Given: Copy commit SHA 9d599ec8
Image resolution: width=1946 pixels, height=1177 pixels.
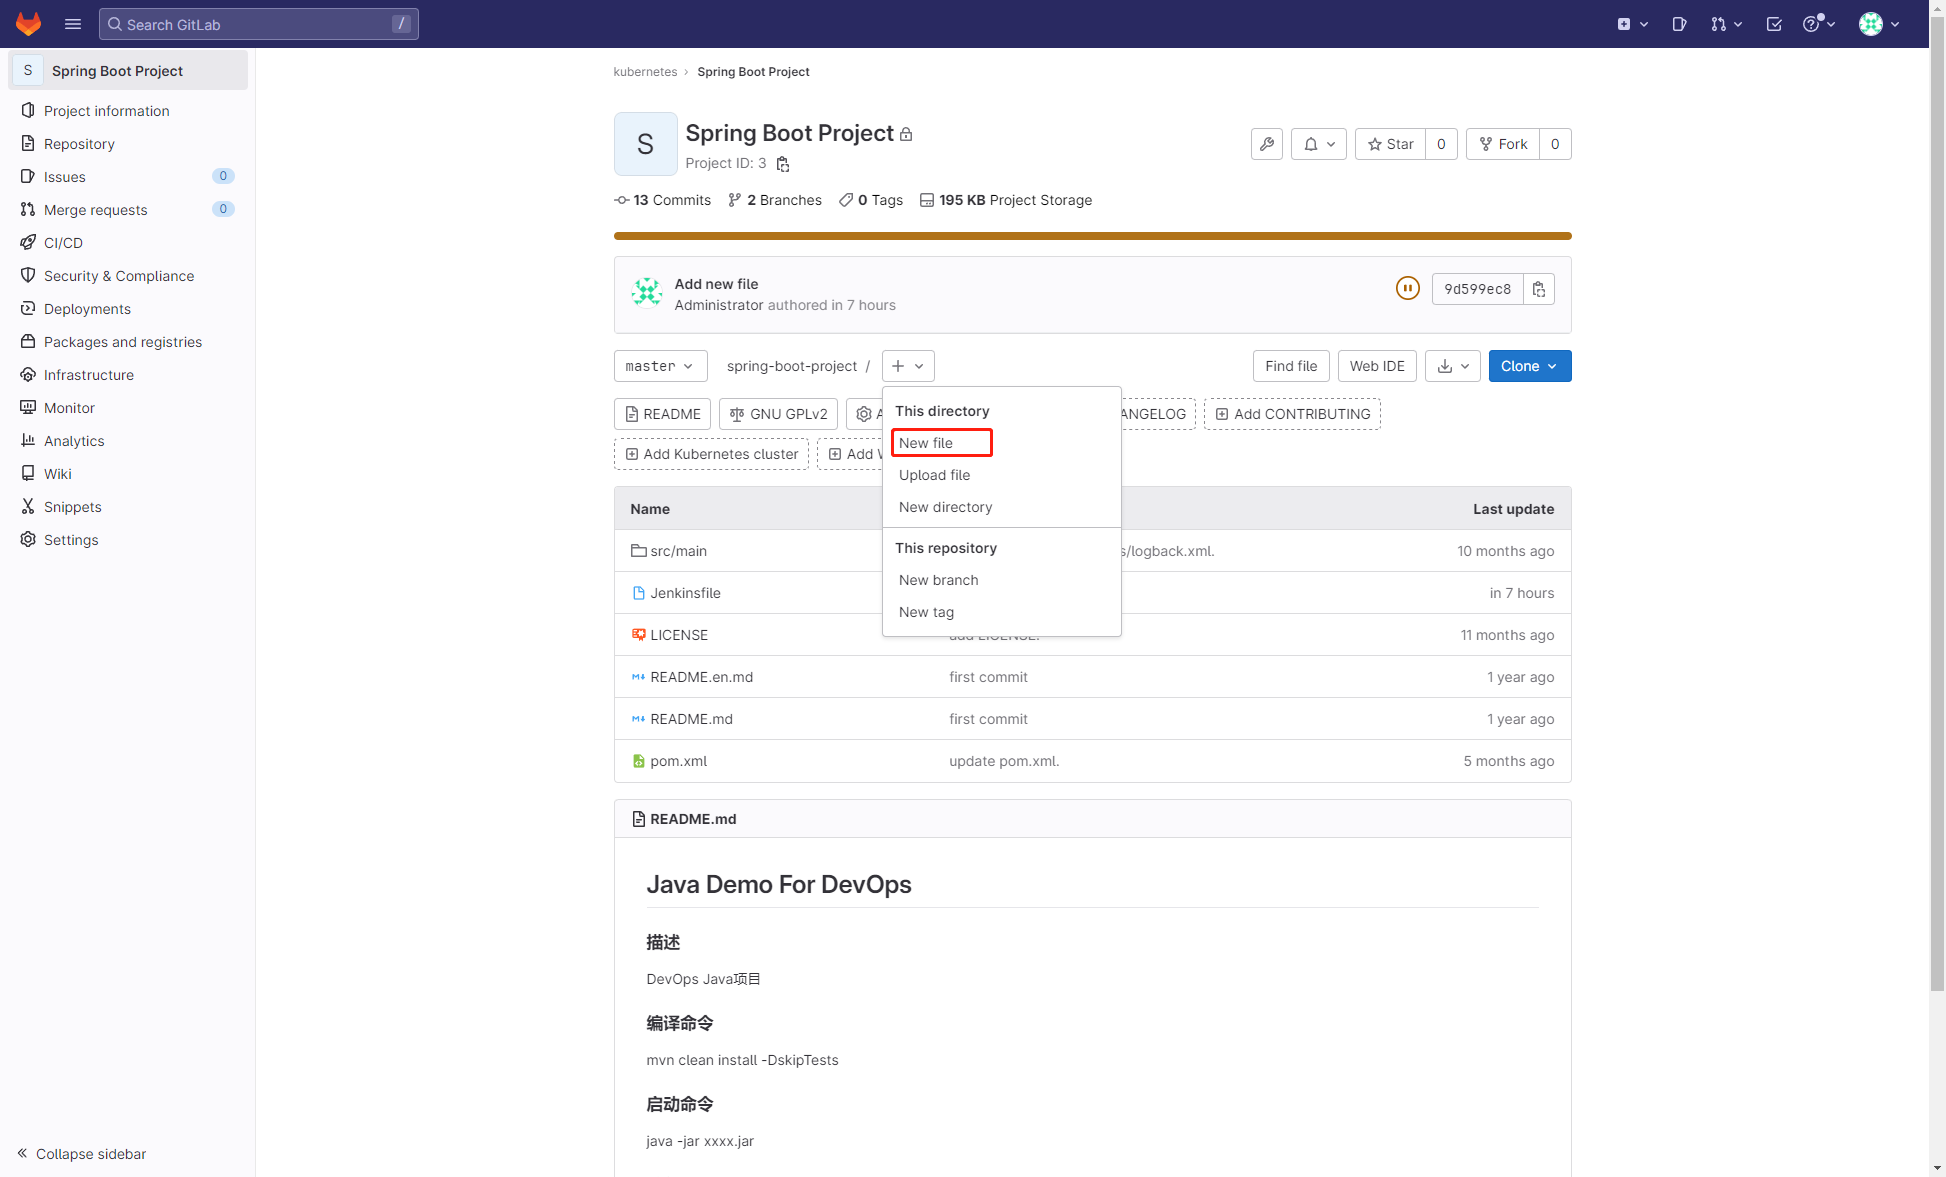Looking at the screenshot, I should 1539,289.
